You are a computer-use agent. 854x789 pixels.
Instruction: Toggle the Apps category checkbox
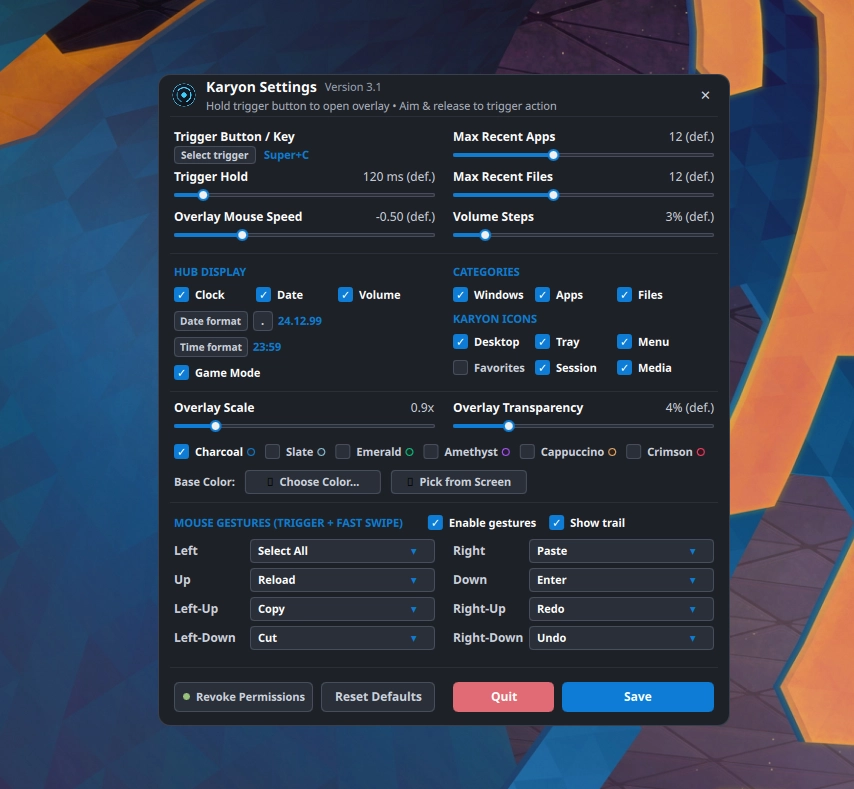click(x=542, y=295)
